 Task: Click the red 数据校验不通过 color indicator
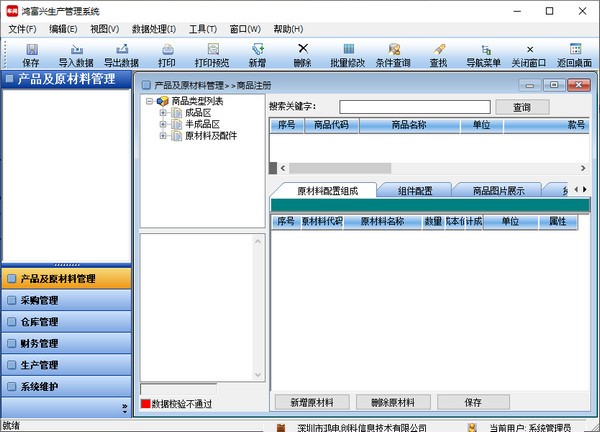pyautogui.click(x=145, y=404)
